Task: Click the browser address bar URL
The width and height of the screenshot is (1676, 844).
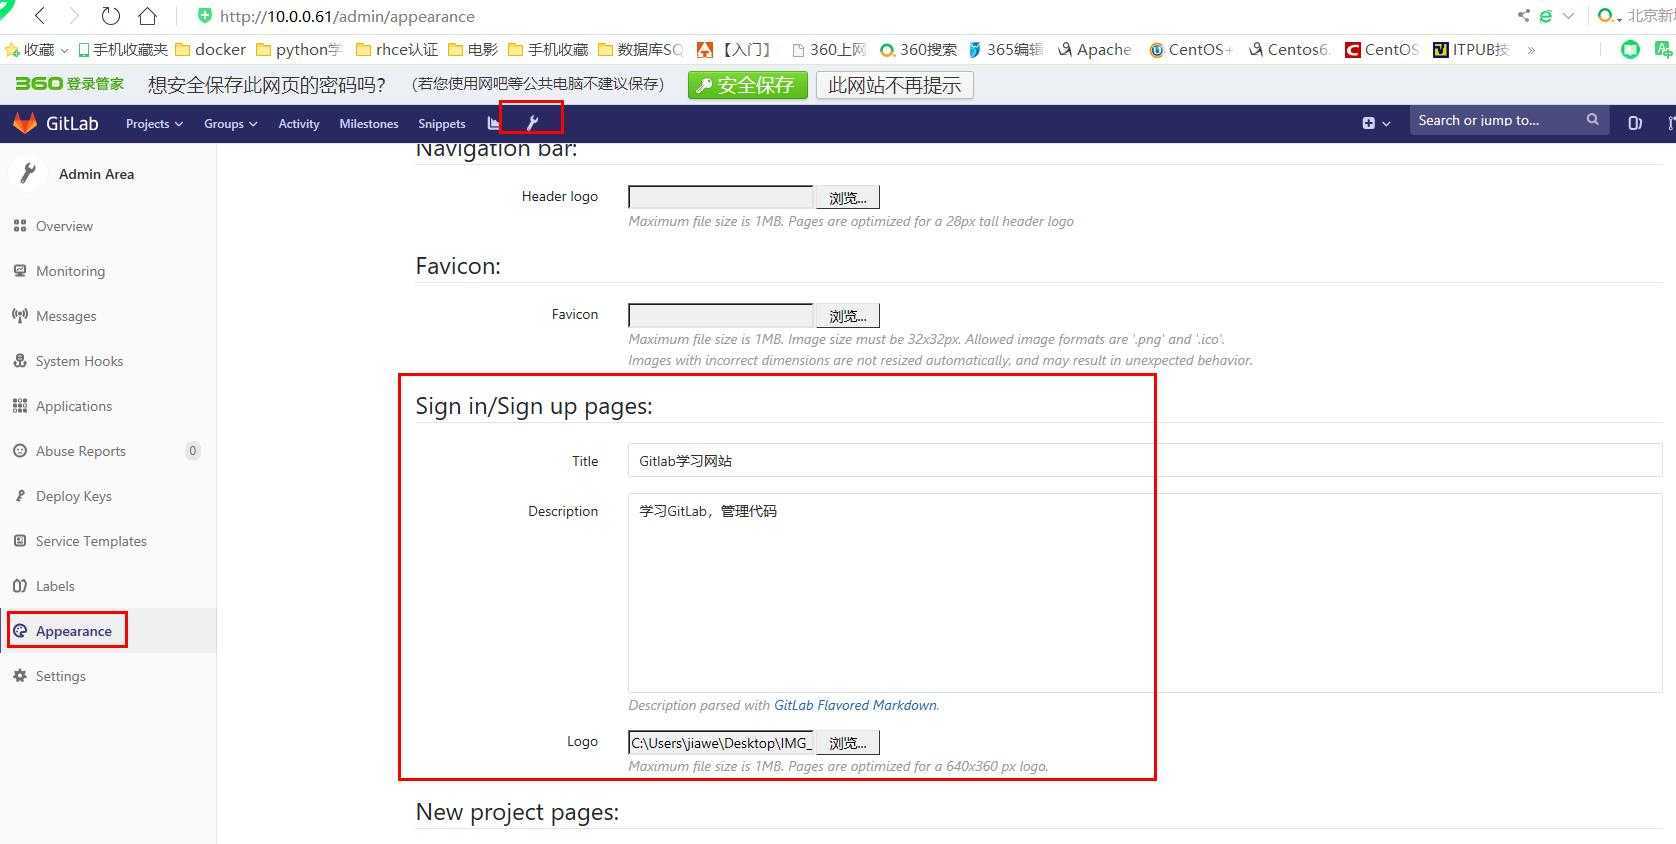Action: point(347,16)
